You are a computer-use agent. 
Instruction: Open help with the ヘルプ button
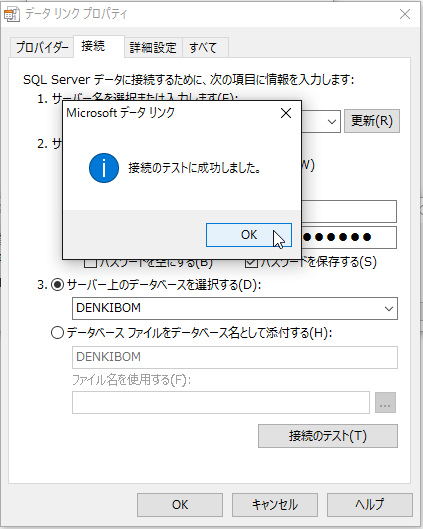370,505
